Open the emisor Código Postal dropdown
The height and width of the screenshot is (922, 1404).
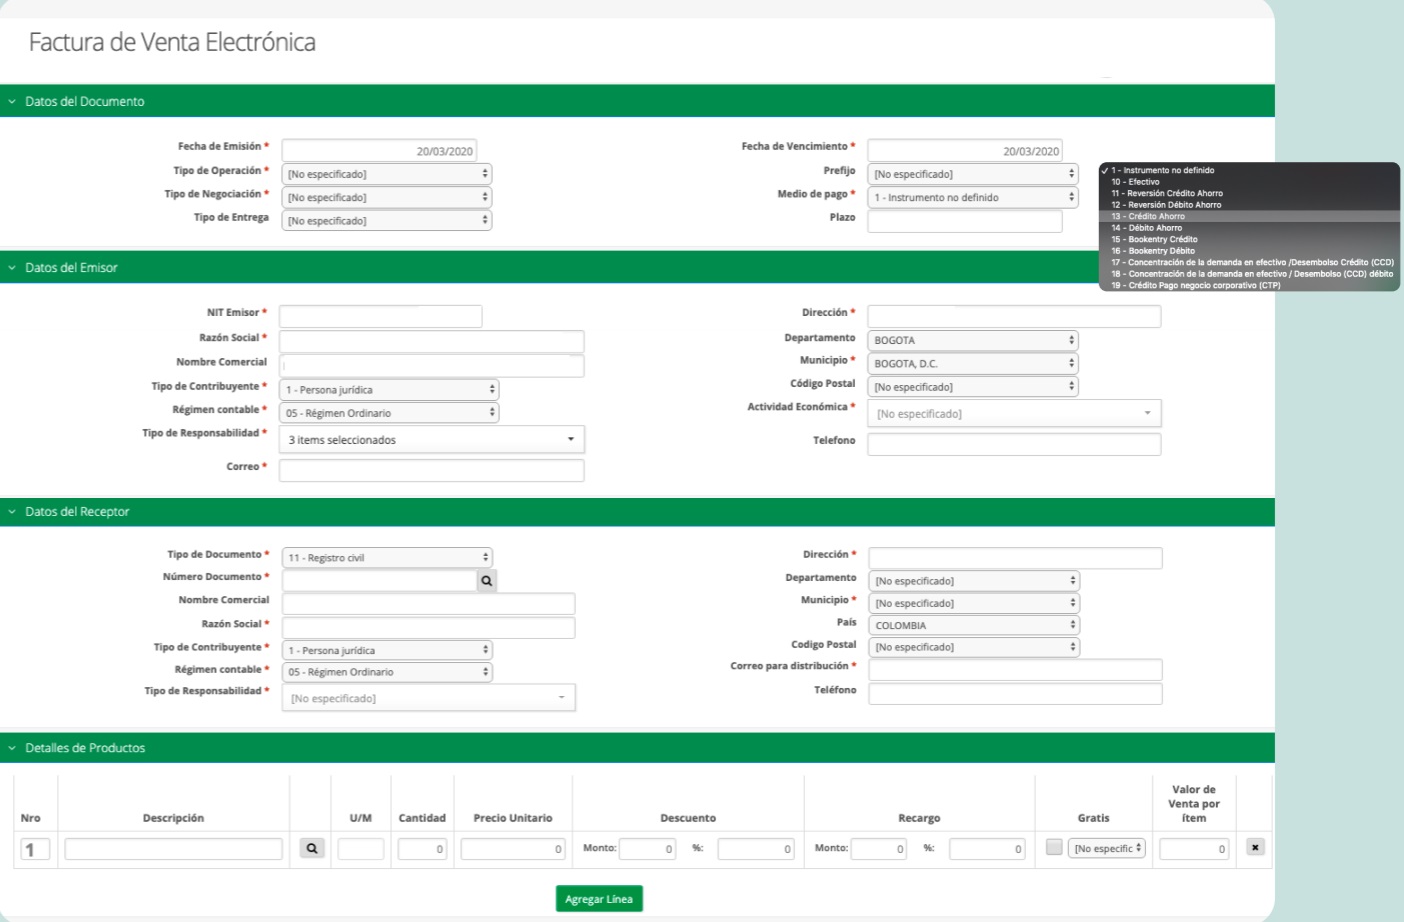pyautogui.click(x=973, y=386)
